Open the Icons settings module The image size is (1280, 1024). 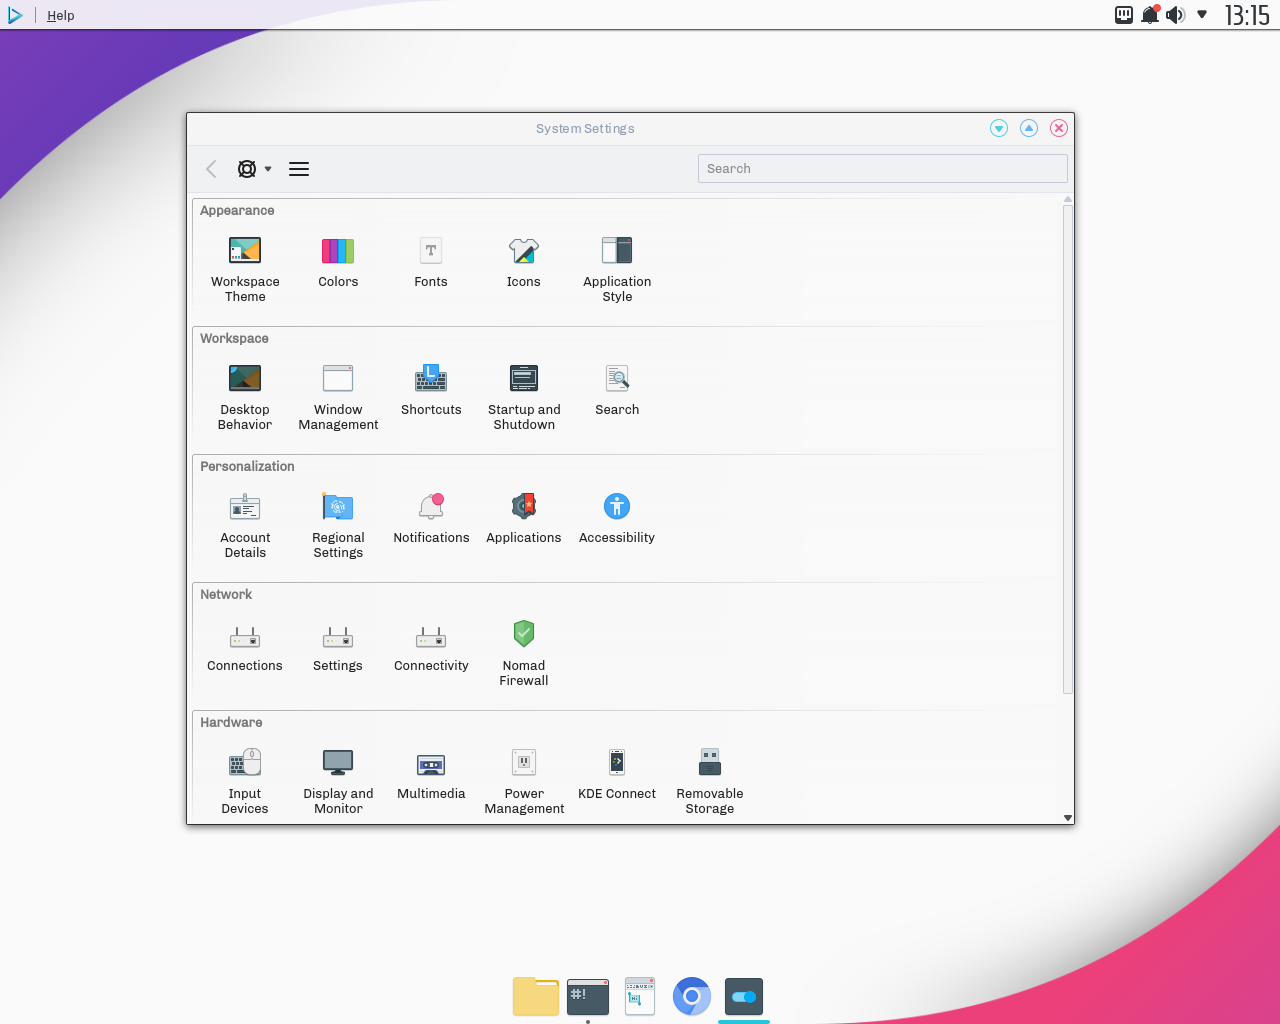click(524, 261)
